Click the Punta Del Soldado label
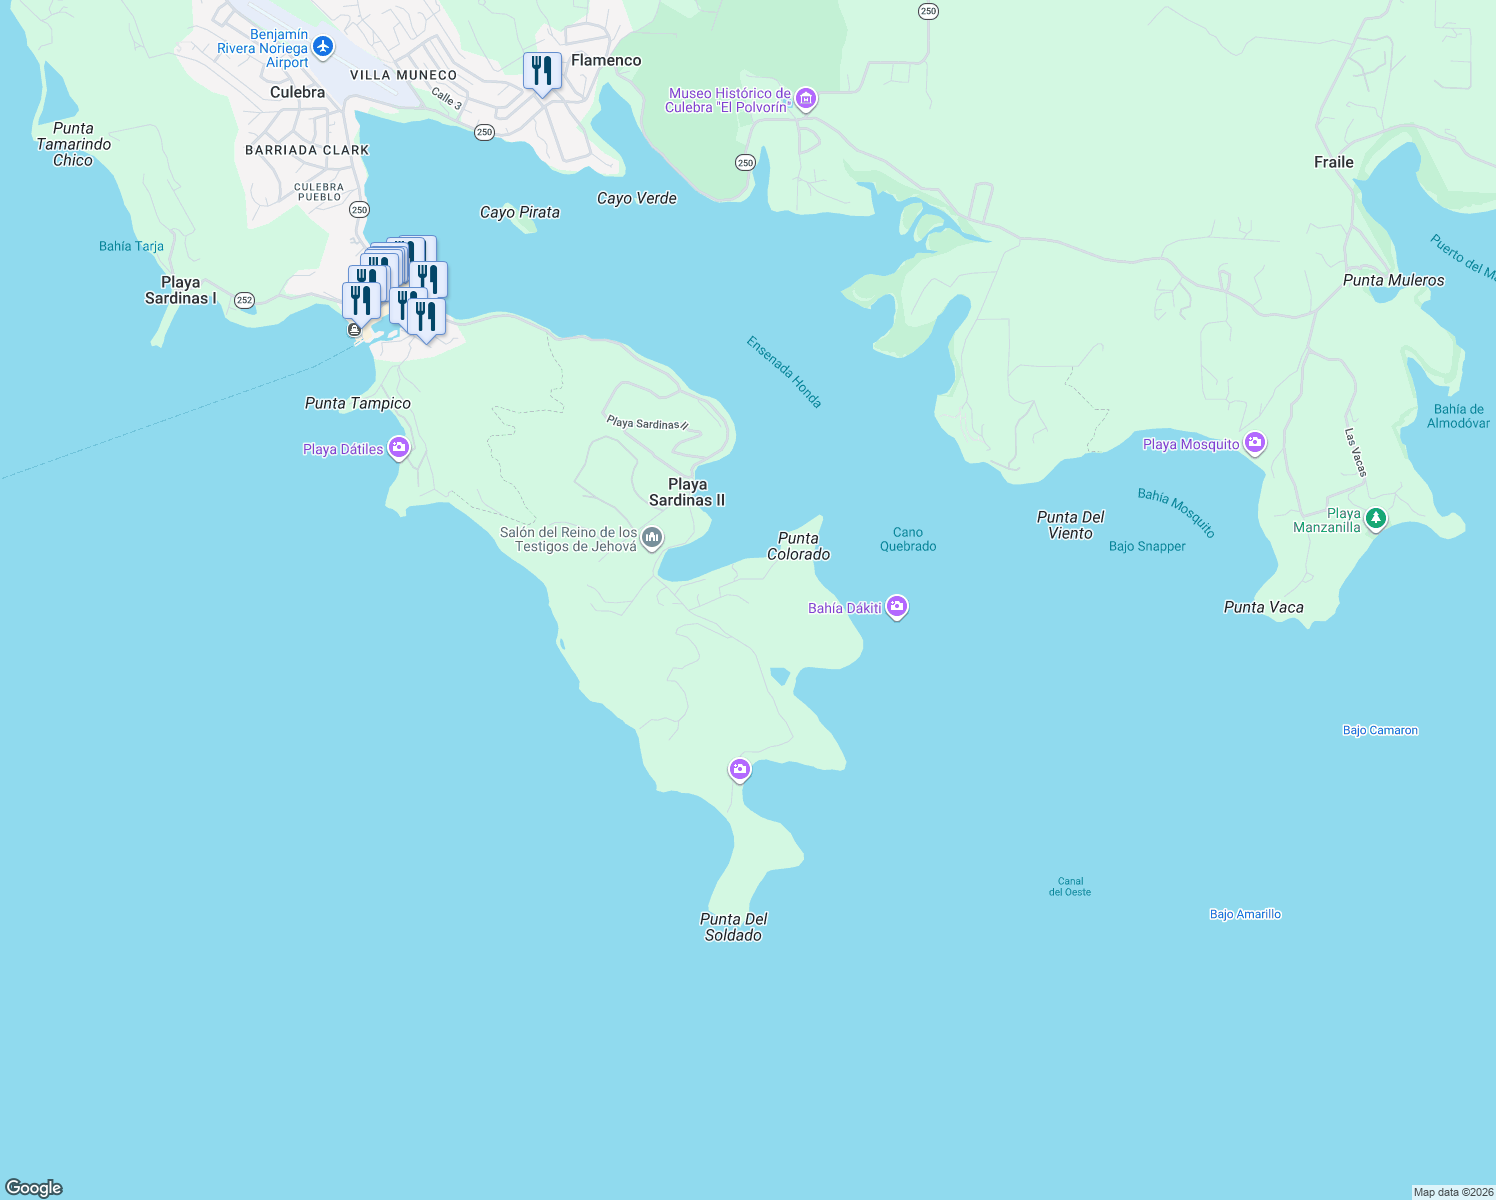This screenshot has height=1200, width=1496. [x=734, y=927]
